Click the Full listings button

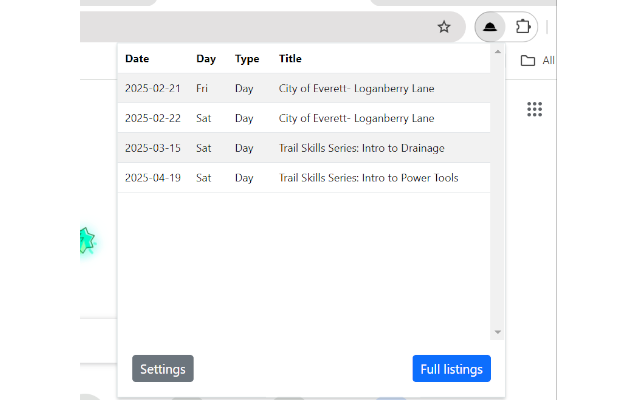[x=451, y=369]
